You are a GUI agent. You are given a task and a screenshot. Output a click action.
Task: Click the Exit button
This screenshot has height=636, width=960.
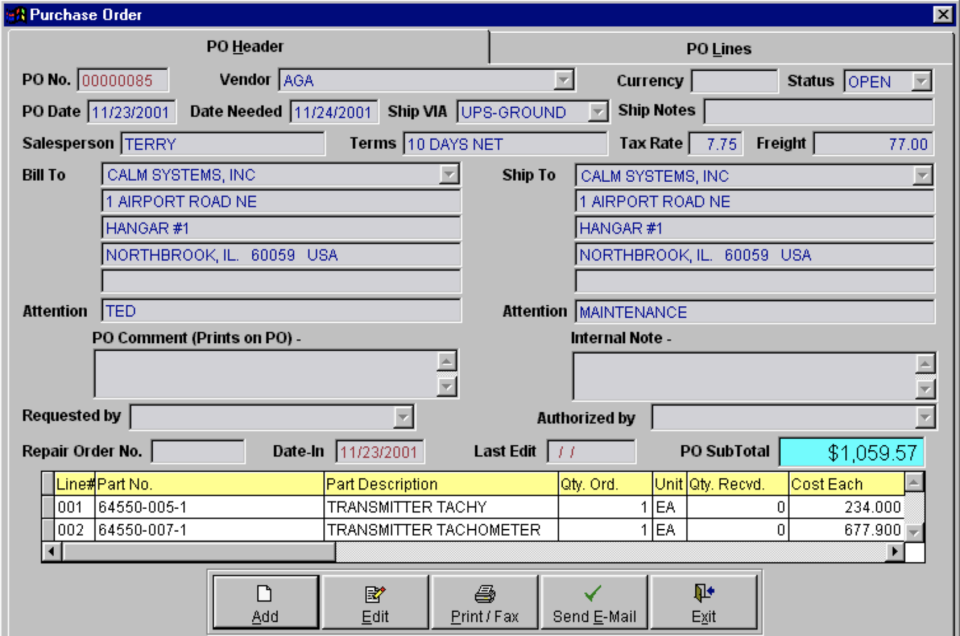704,601
